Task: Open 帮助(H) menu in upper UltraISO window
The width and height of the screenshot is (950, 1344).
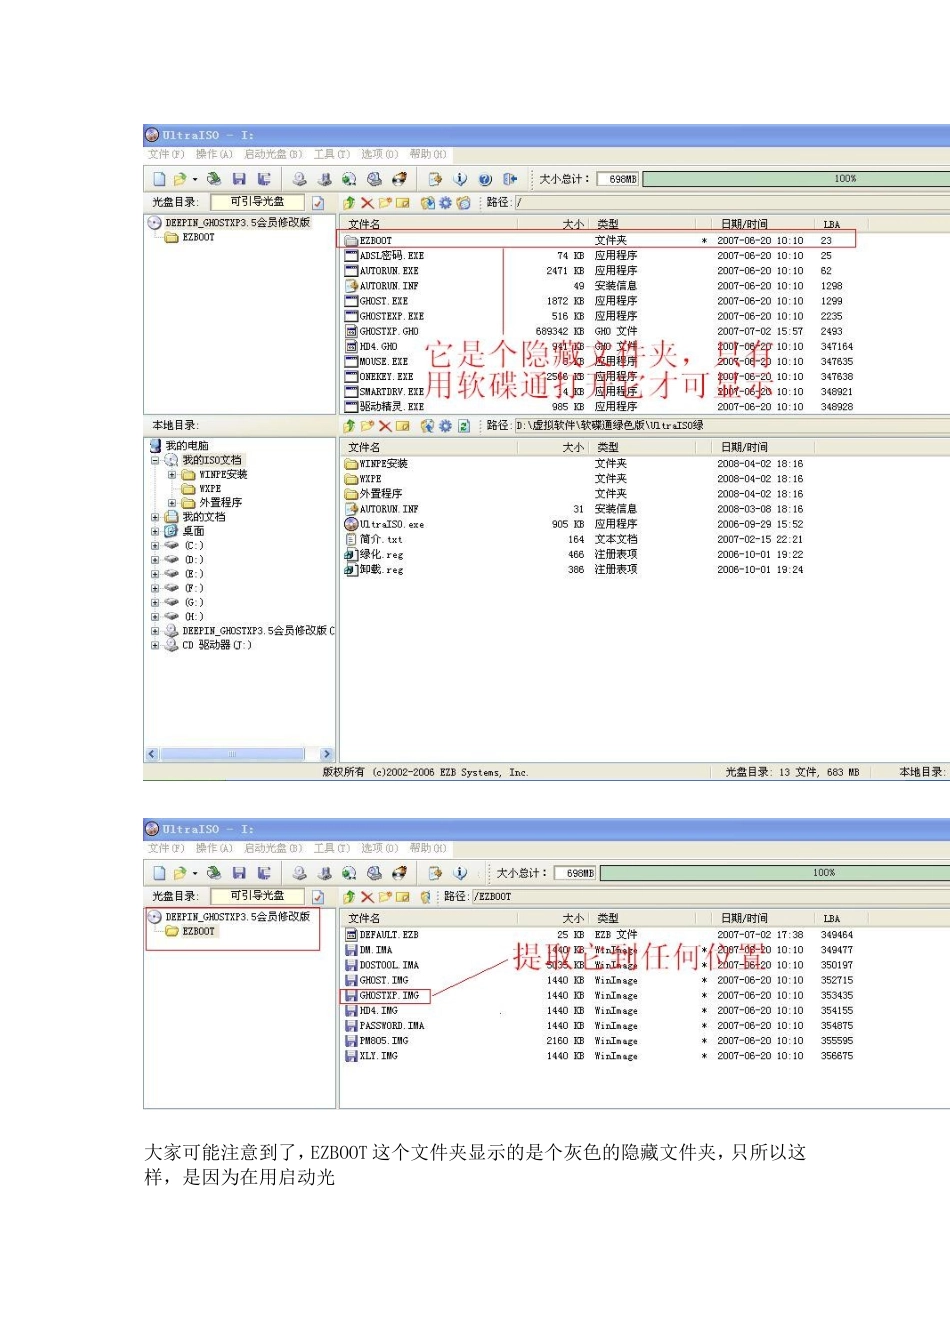Action: pyautogui.click(x=428, y=154)
